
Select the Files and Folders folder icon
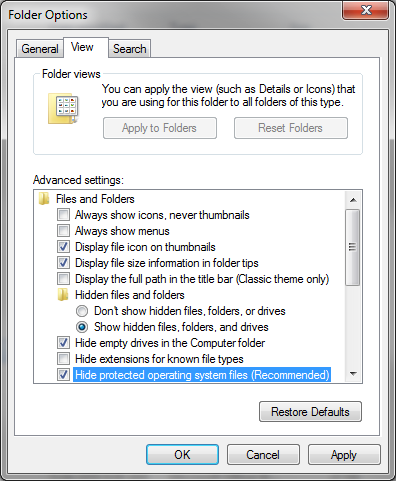coord(44,199)
